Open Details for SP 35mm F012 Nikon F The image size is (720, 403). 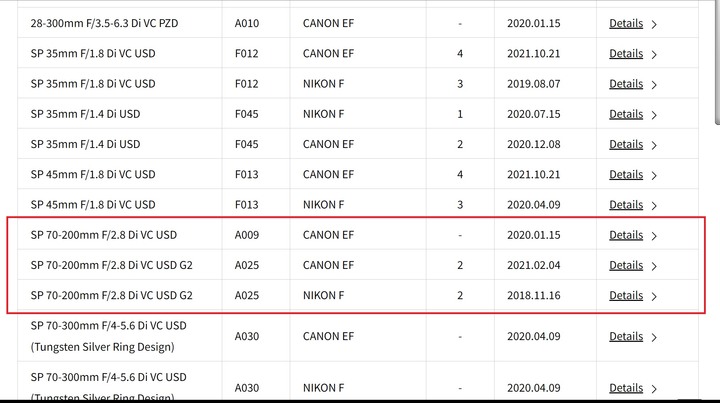[626, 84]
